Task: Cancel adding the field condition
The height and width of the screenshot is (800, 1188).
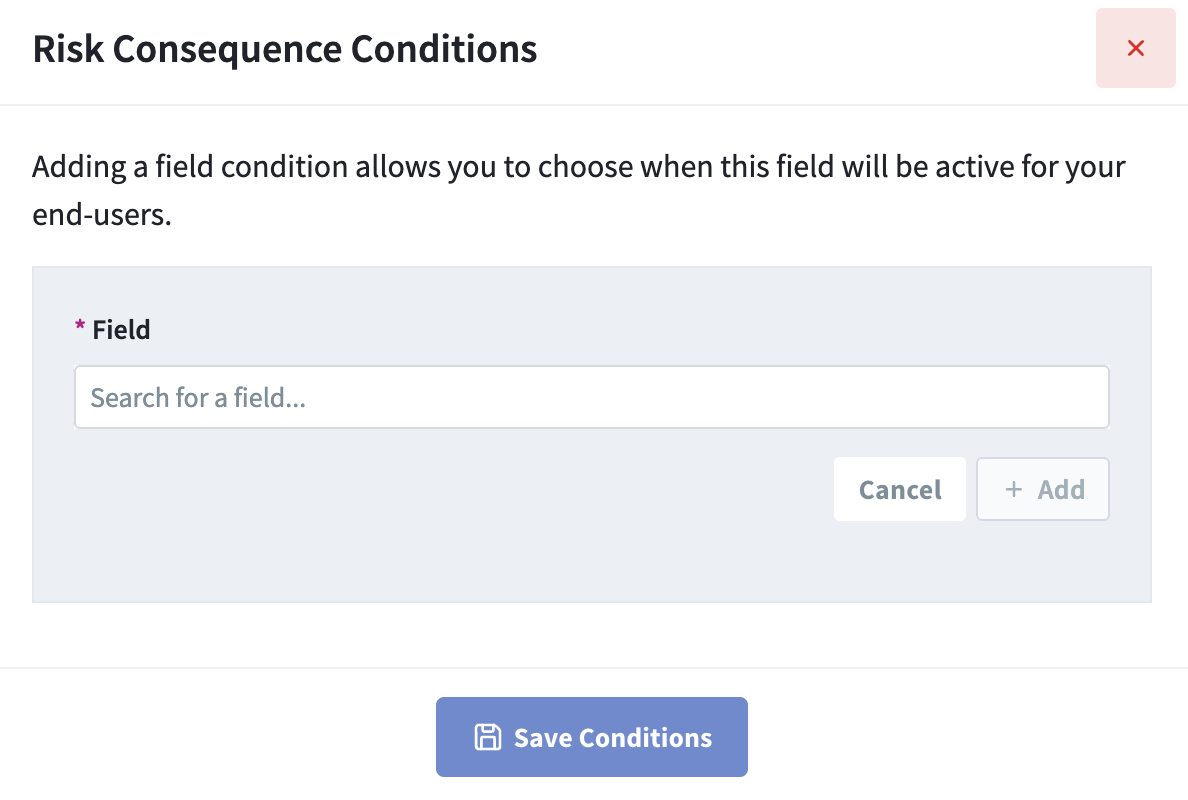Action: click(x=899, y=489)
